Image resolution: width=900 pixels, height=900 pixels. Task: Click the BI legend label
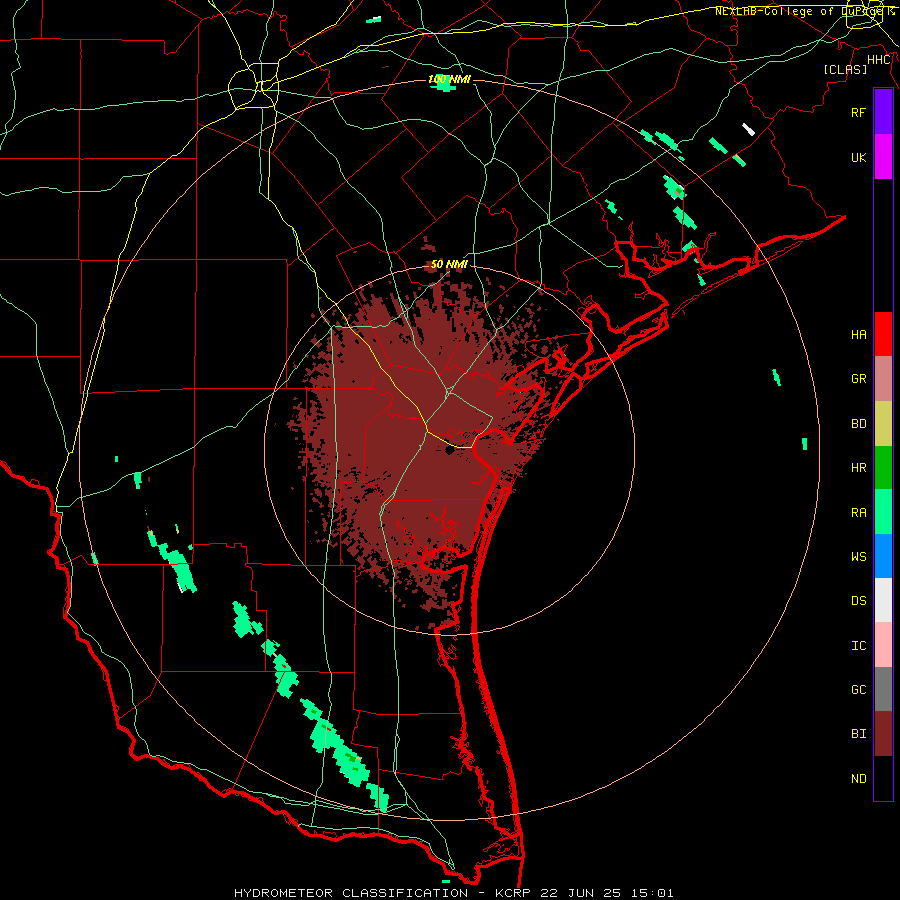tap(858, 734)
